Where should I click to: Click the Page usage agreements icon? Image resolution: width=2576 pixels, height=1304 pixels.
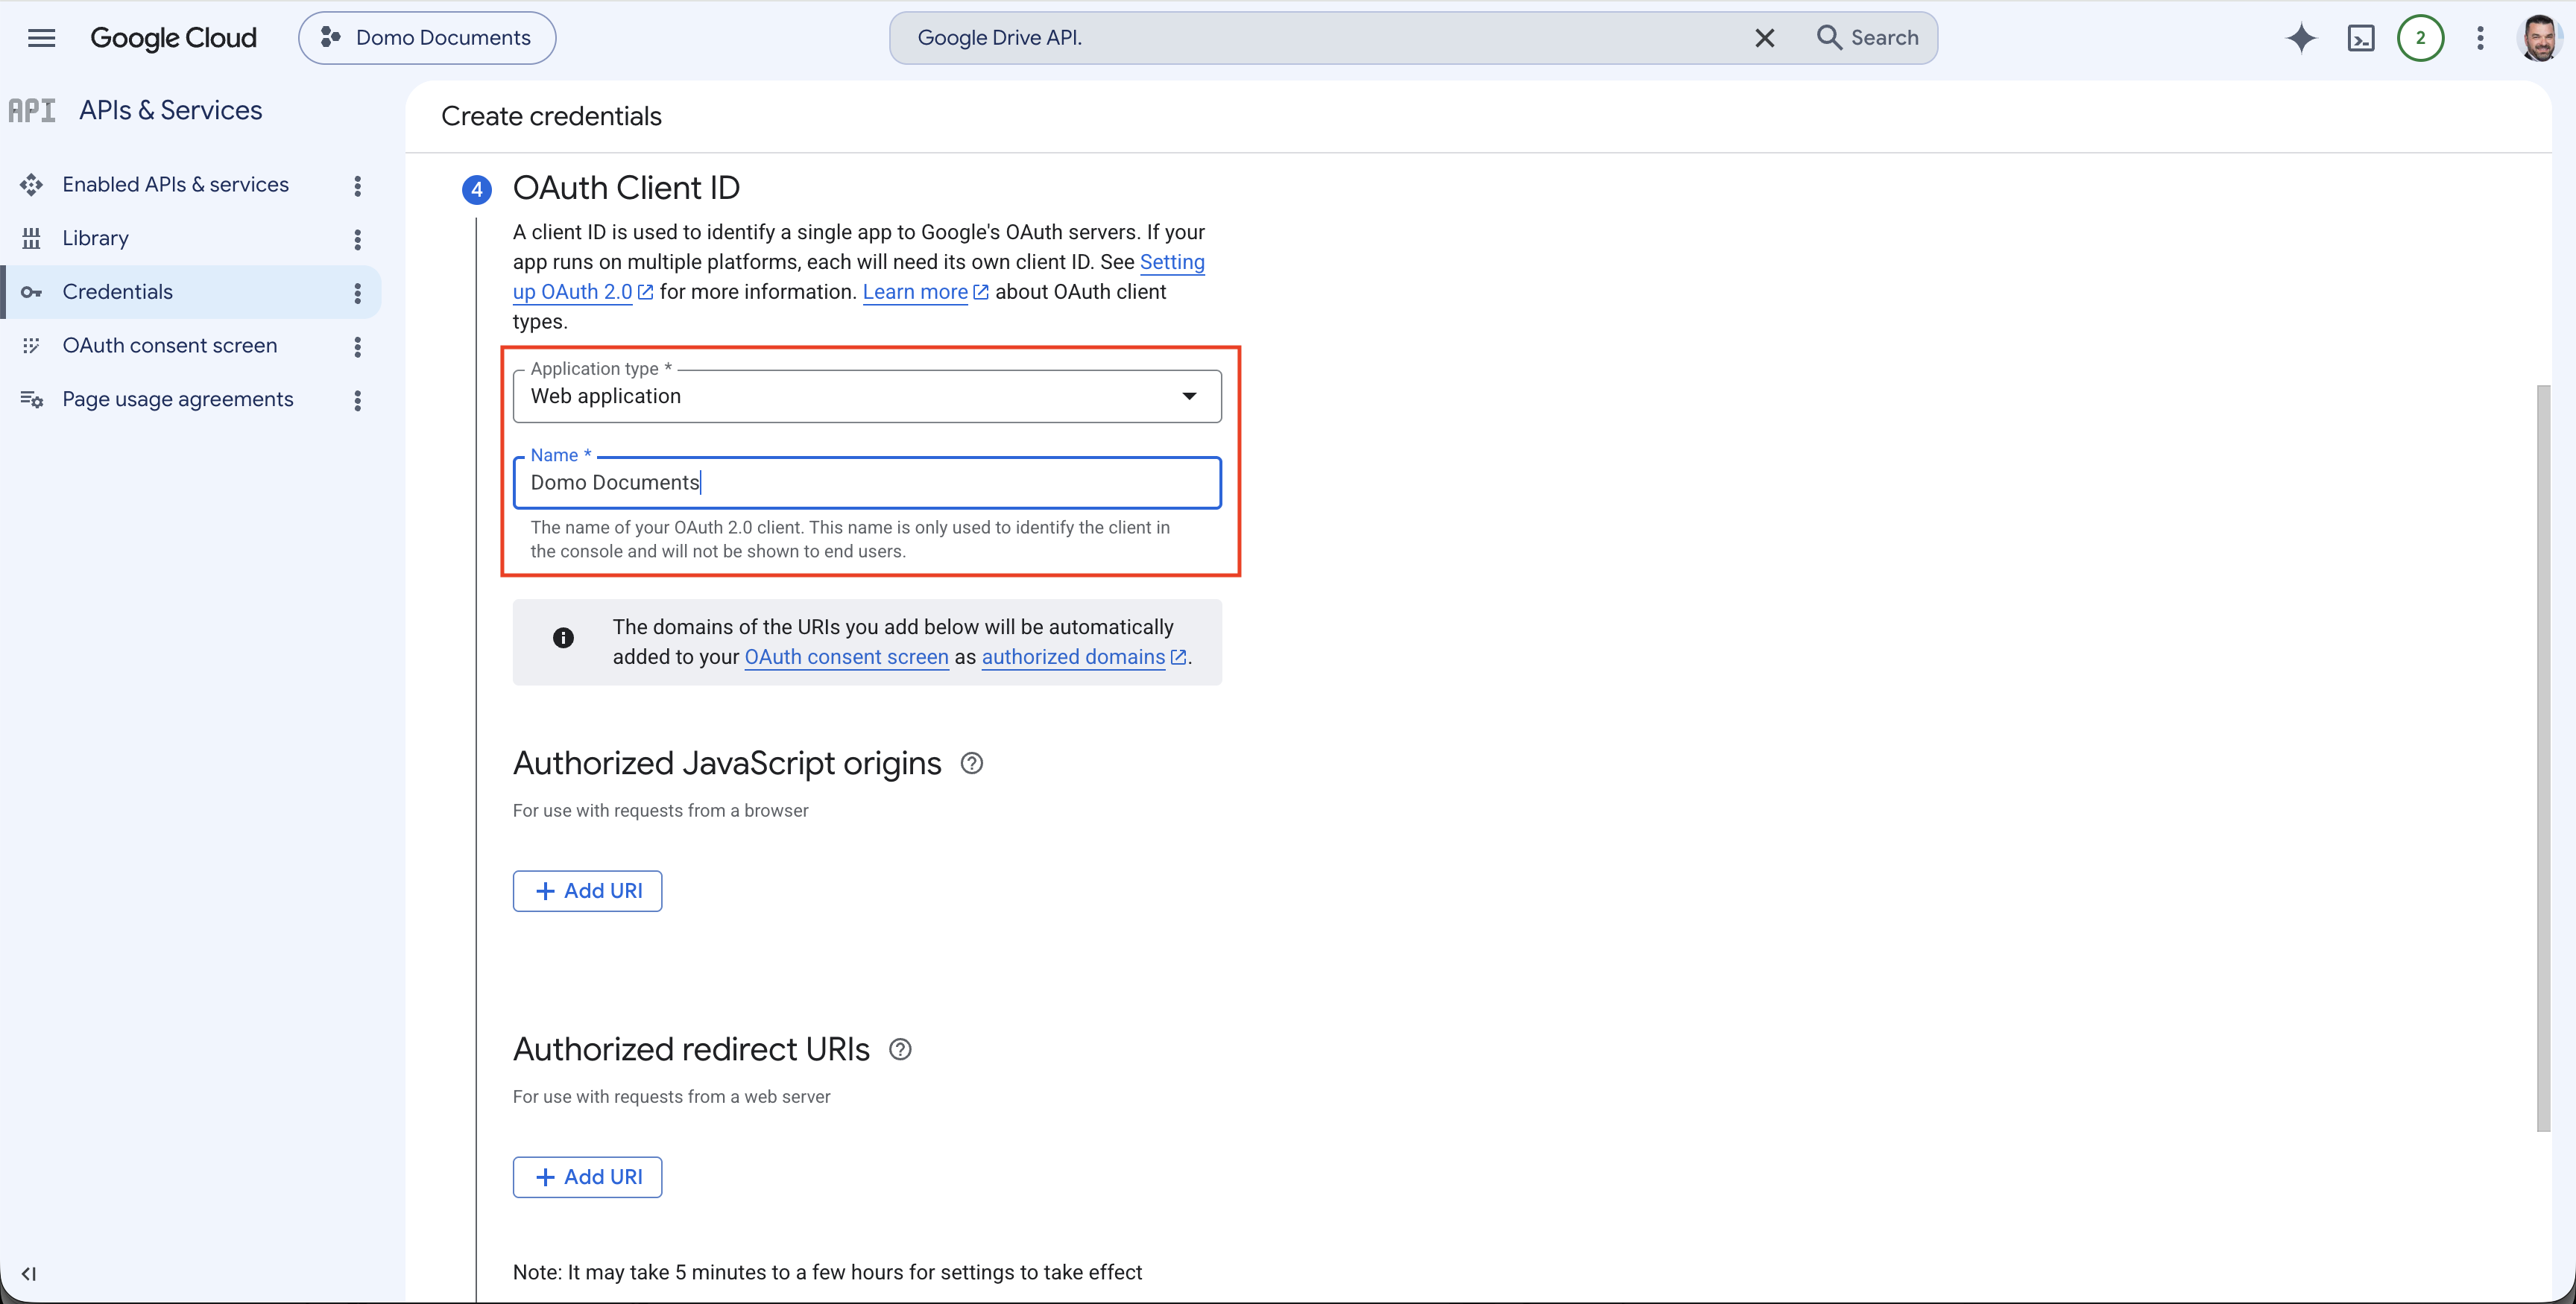click(31, 399)
